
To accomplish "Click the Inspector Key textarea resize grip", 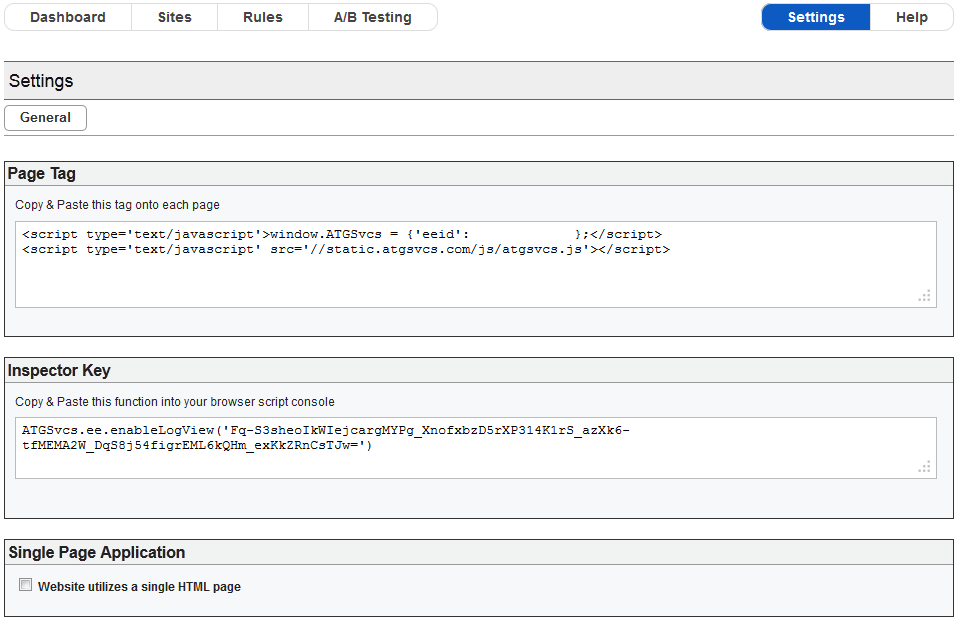I will pos(925,467).
